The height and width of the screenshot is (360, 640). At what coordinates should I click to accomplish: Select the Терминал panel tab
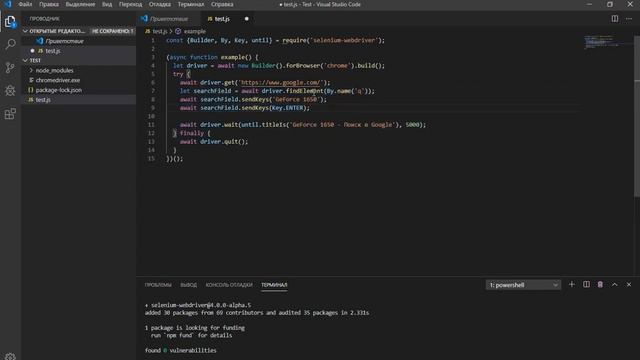coord(274,285)
